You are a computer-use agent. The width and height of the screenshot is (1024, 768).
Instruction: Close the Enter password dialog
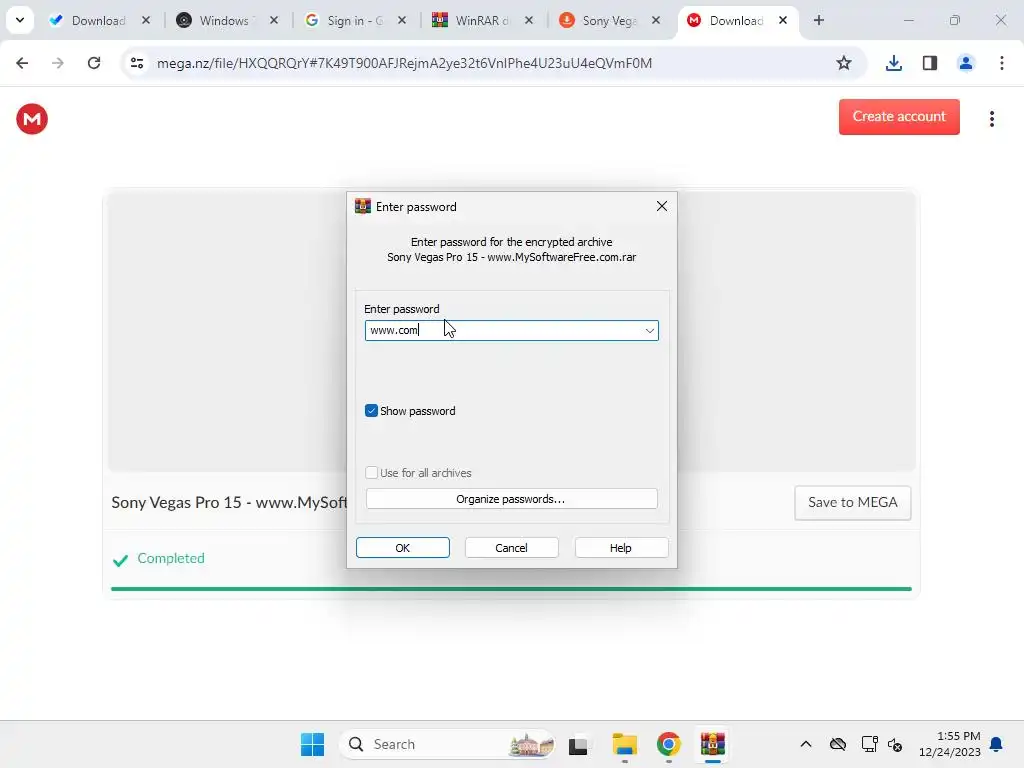pos(662,206)
